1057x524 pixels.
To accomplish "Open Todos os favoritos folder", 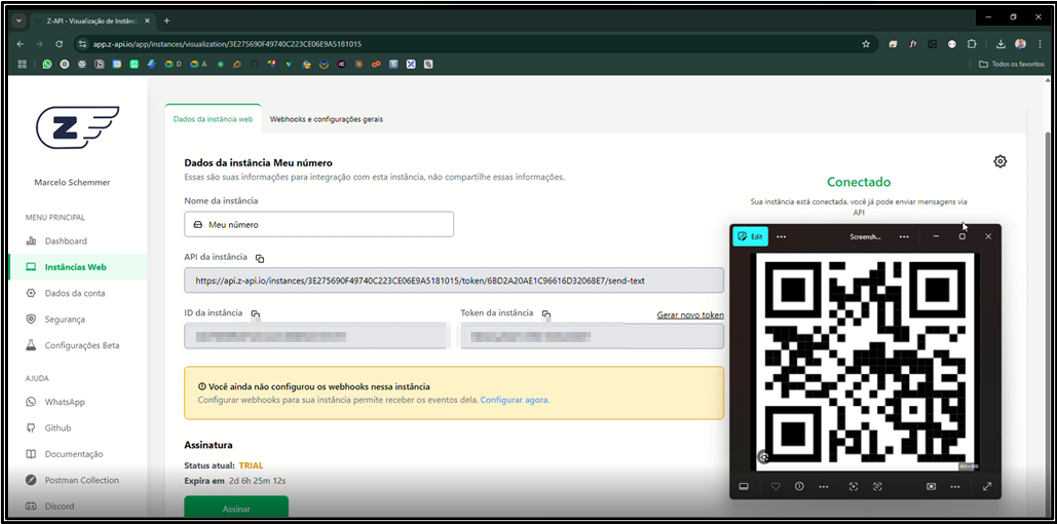I will (x=1012, y=64).
